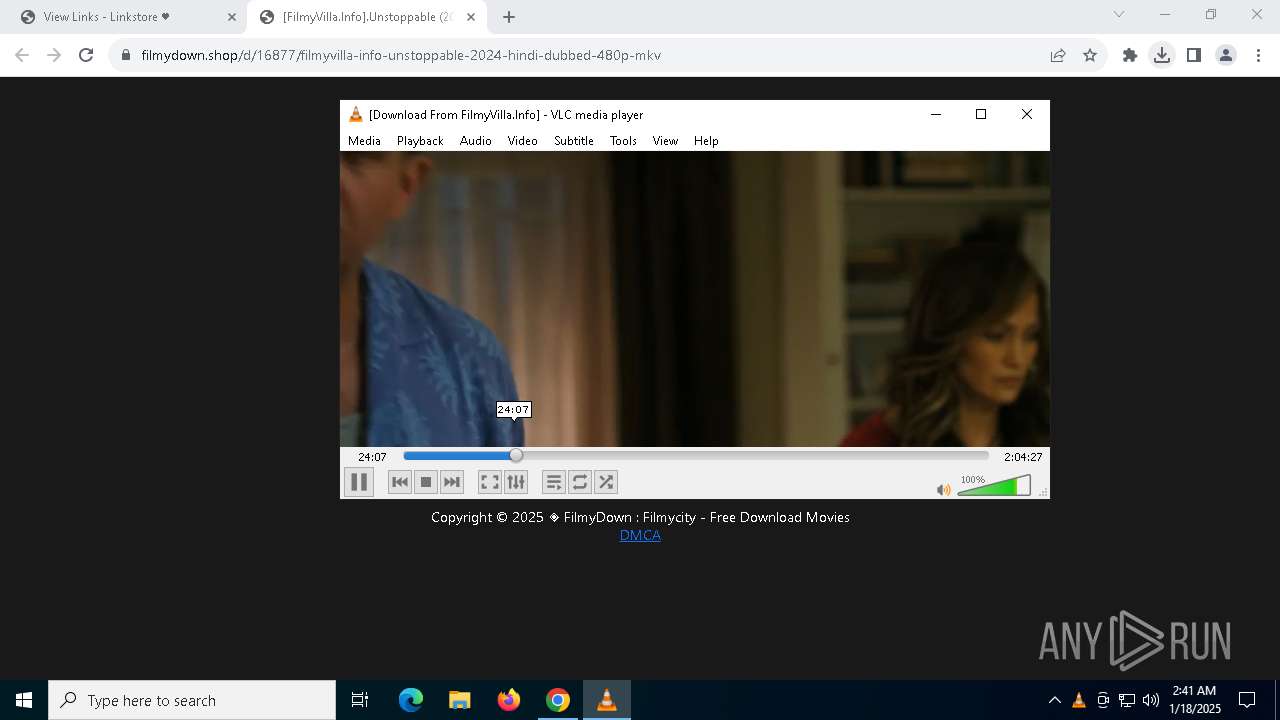
Task: Click the VLC seek bar handle
Action: tap(516, 455)
